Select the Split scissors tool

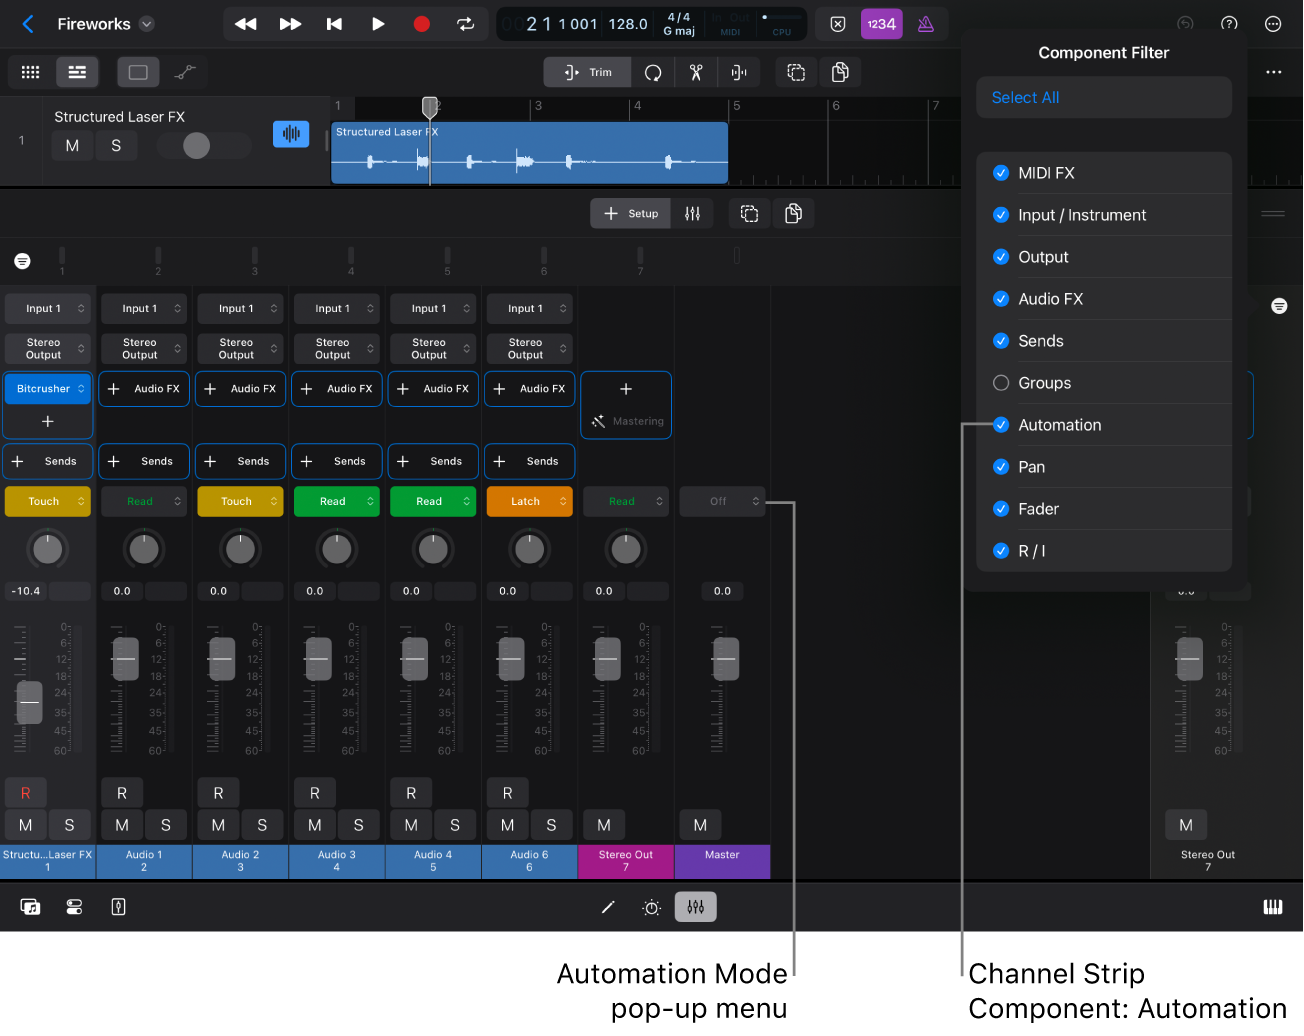(696, 72)
